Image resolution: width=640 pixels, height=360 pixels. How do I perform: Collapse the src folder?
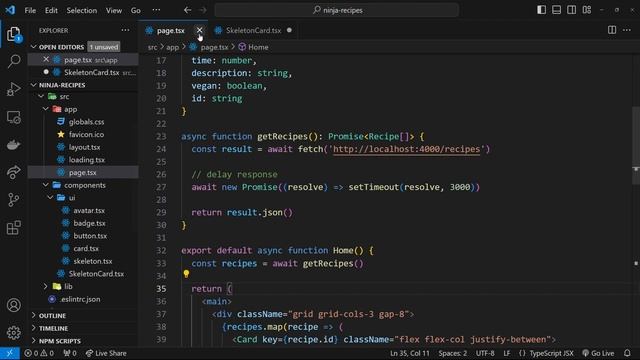click(x=41, y=96)
